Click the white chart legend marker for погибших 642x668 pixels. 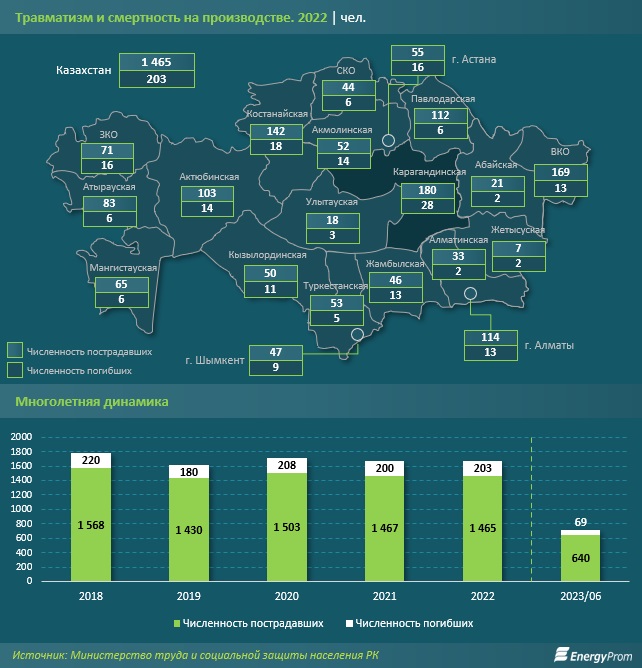click(349, 624)
